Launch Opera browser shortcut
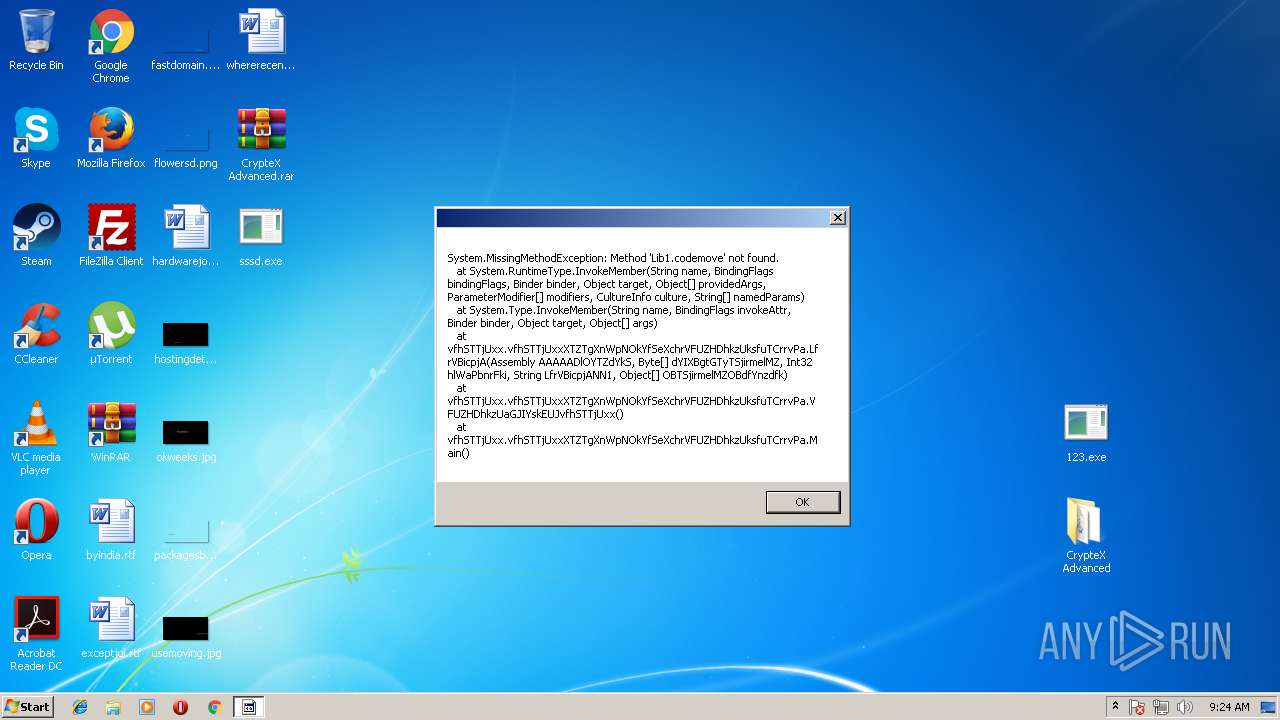The height and width of the screenshot is (720, 1280). click(36, 530)
